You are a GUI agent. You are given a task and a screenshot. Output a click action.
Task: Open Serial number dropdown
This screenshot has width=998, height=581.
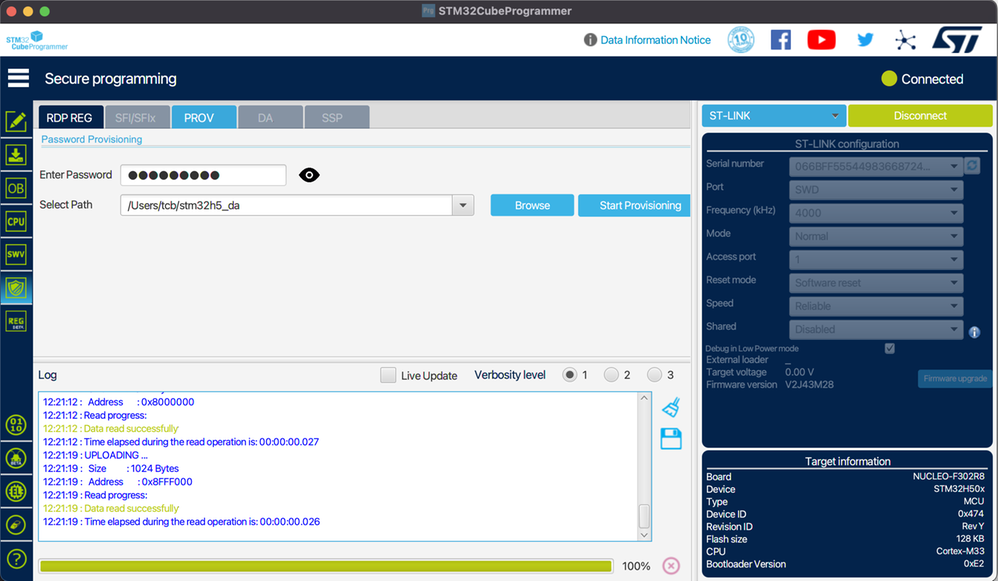[876, 167]
